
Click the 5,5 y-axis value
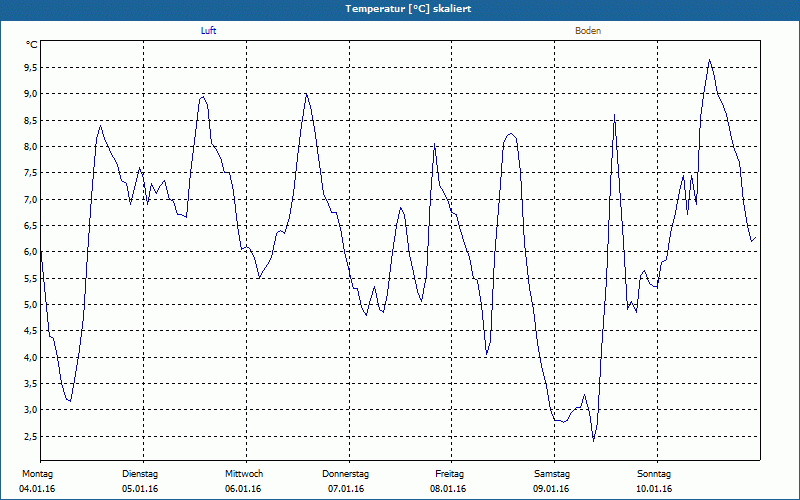32,279
